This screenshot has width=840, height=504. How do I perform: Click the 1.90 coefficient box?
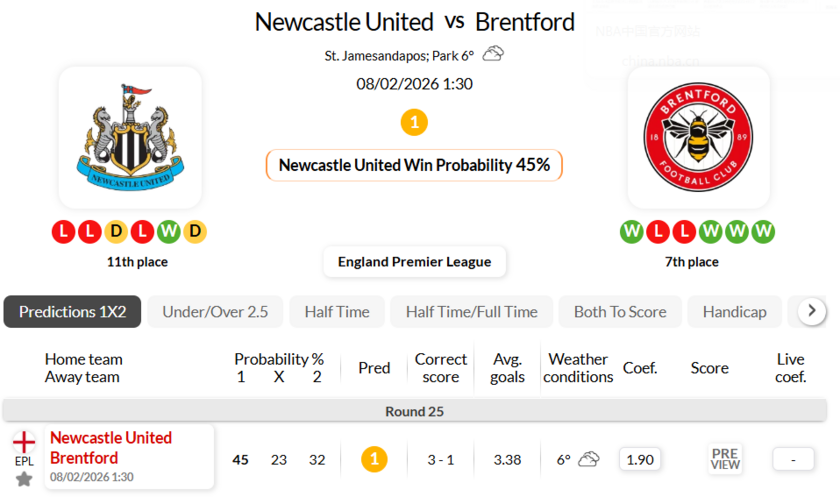pyautogui.click(x=639, y=459)
